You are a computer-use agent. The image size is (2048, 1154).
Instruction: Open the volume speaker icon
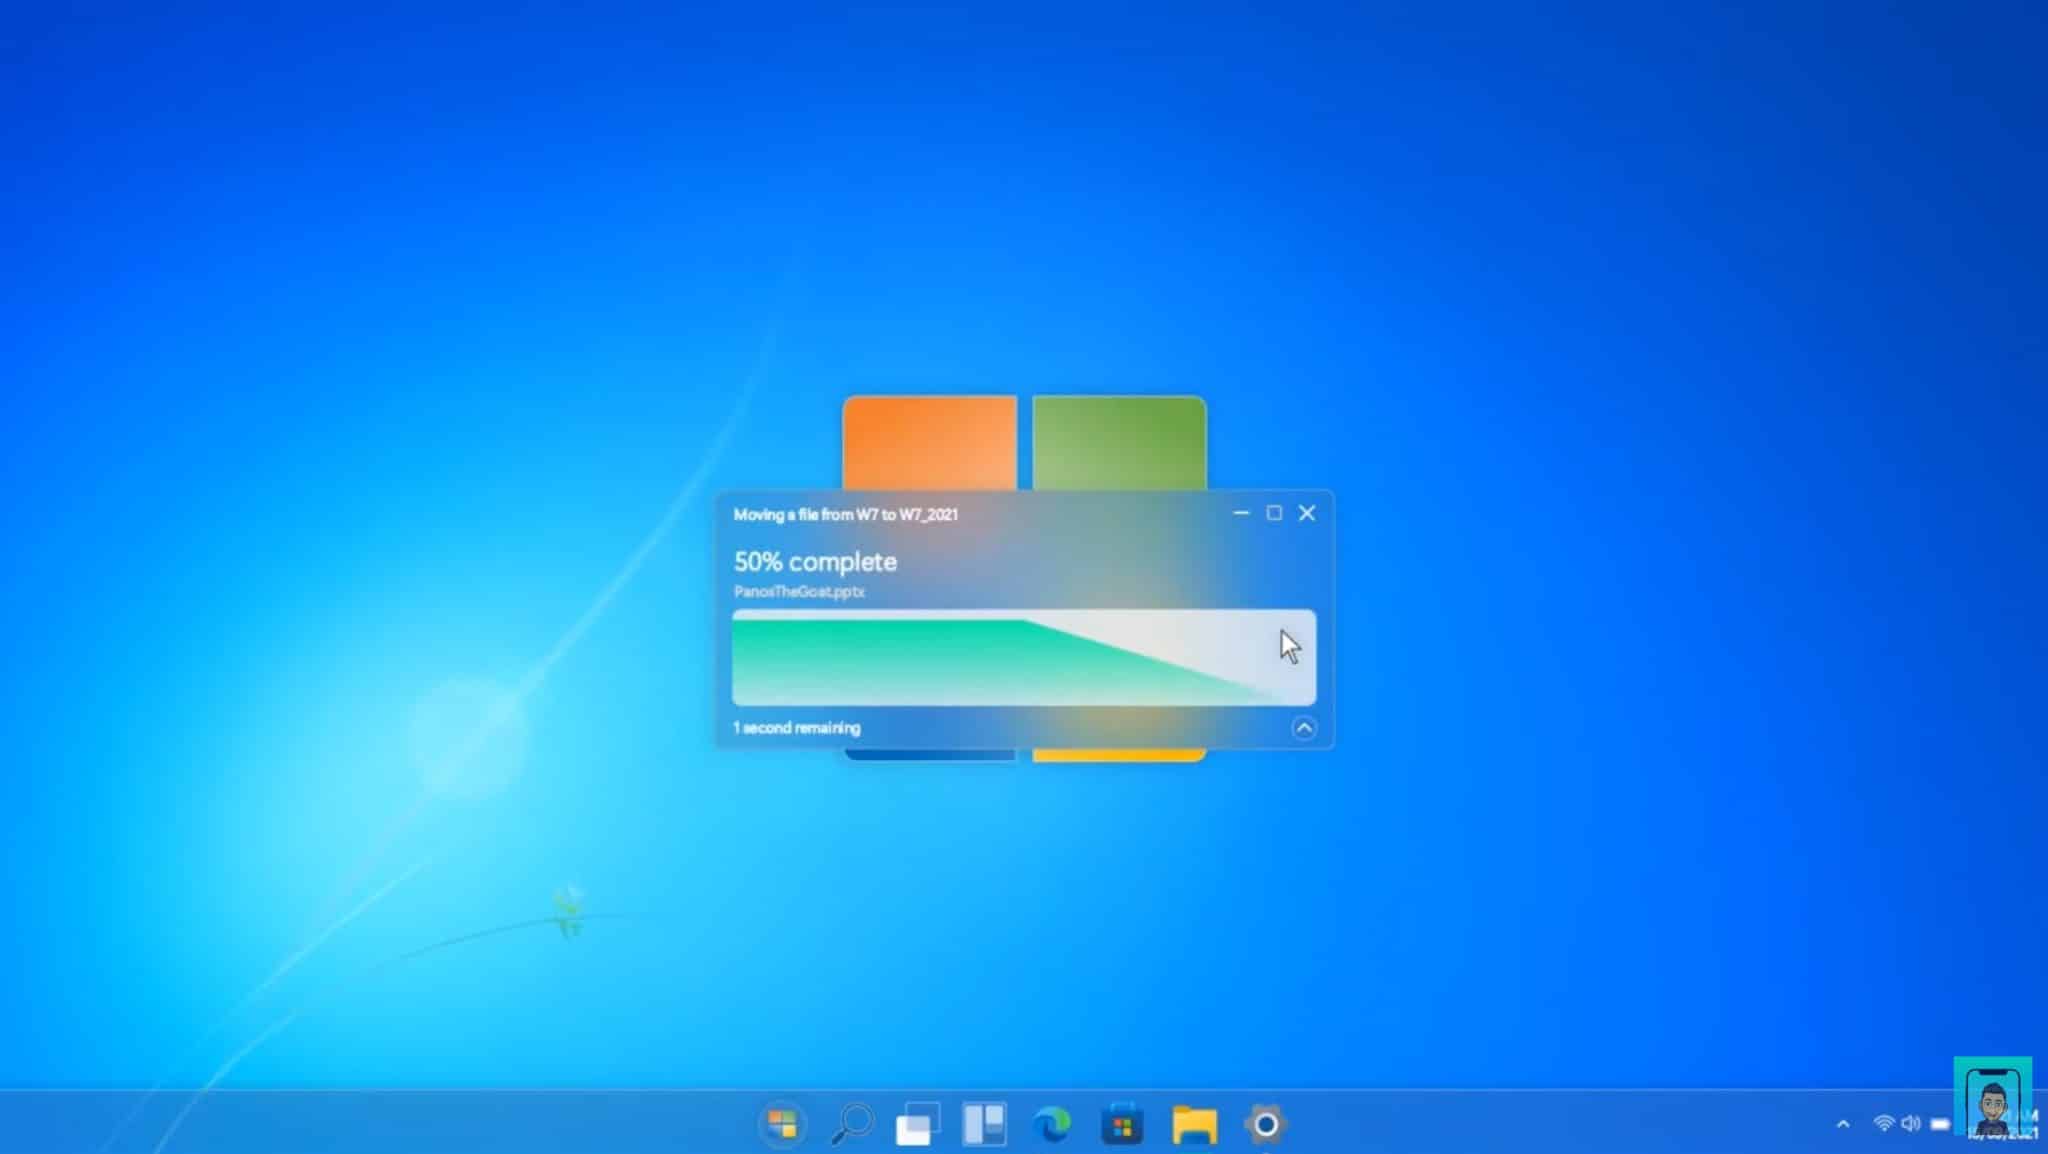coord(1911,1123)
